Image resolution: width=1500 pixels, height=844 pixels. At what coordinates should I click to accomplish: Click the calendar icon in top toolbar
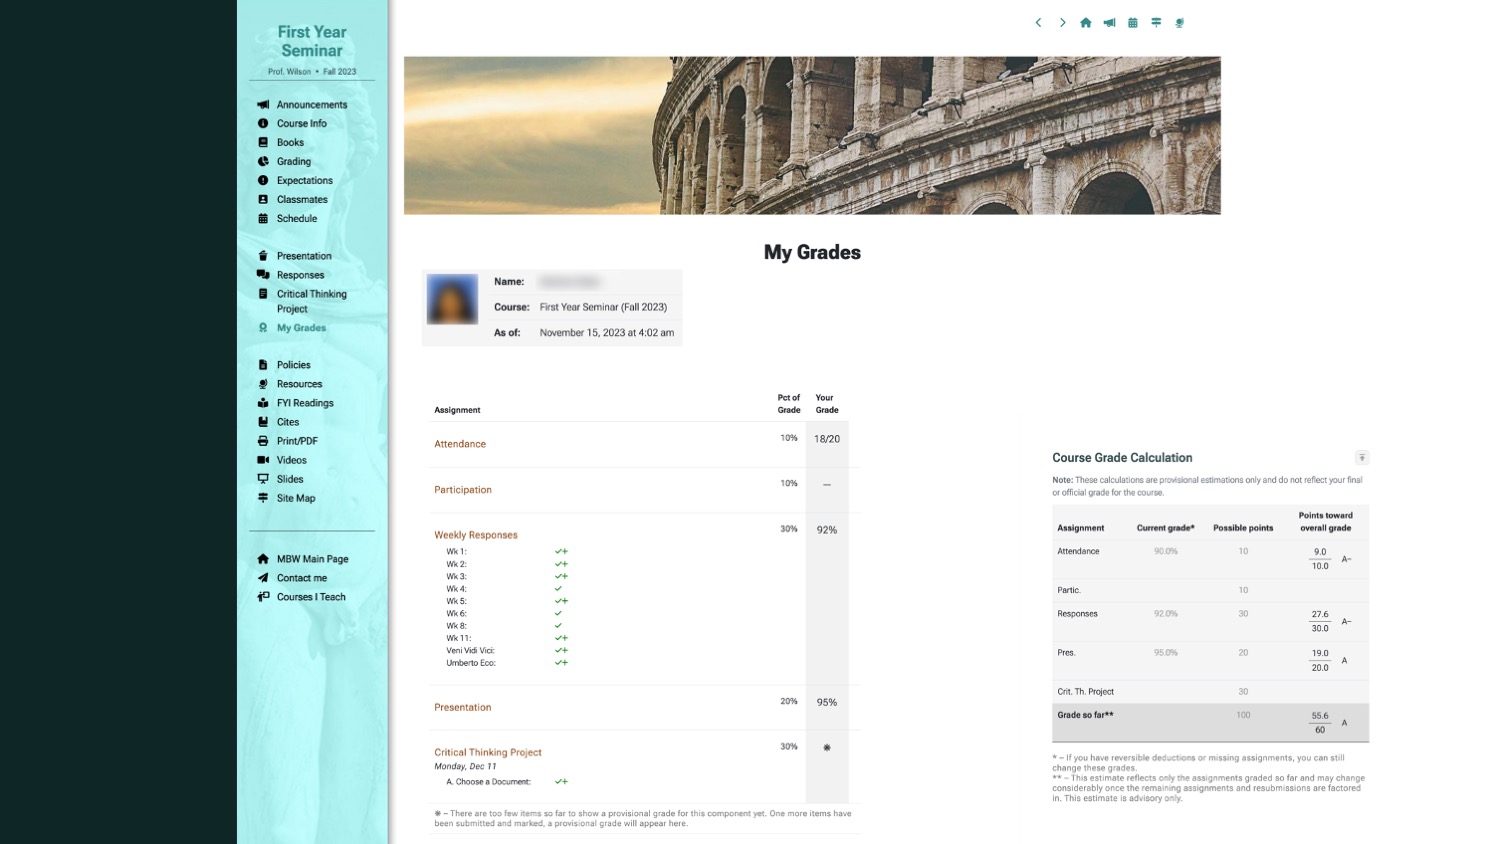tap(1132, 23)
